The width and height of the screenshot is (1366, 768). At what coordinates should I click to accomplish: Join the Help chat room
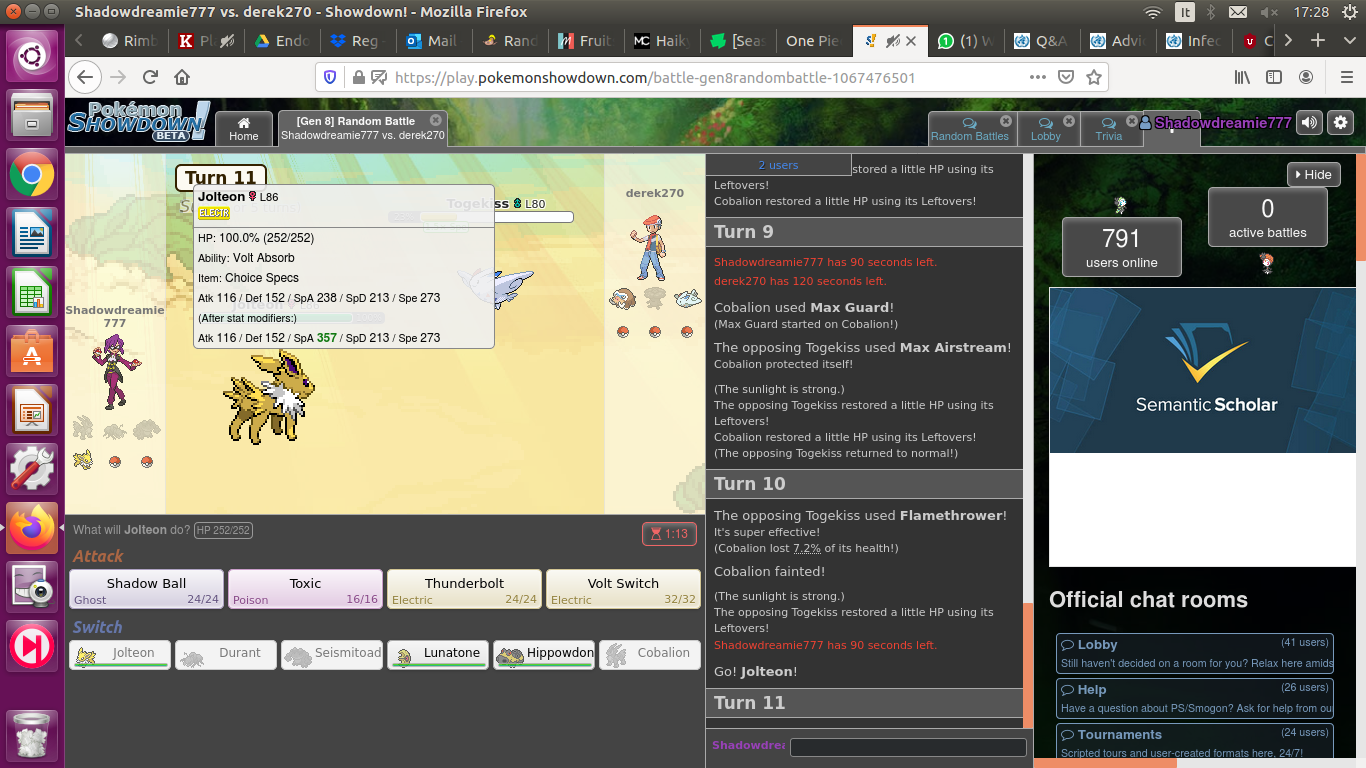coord(1195,699)
